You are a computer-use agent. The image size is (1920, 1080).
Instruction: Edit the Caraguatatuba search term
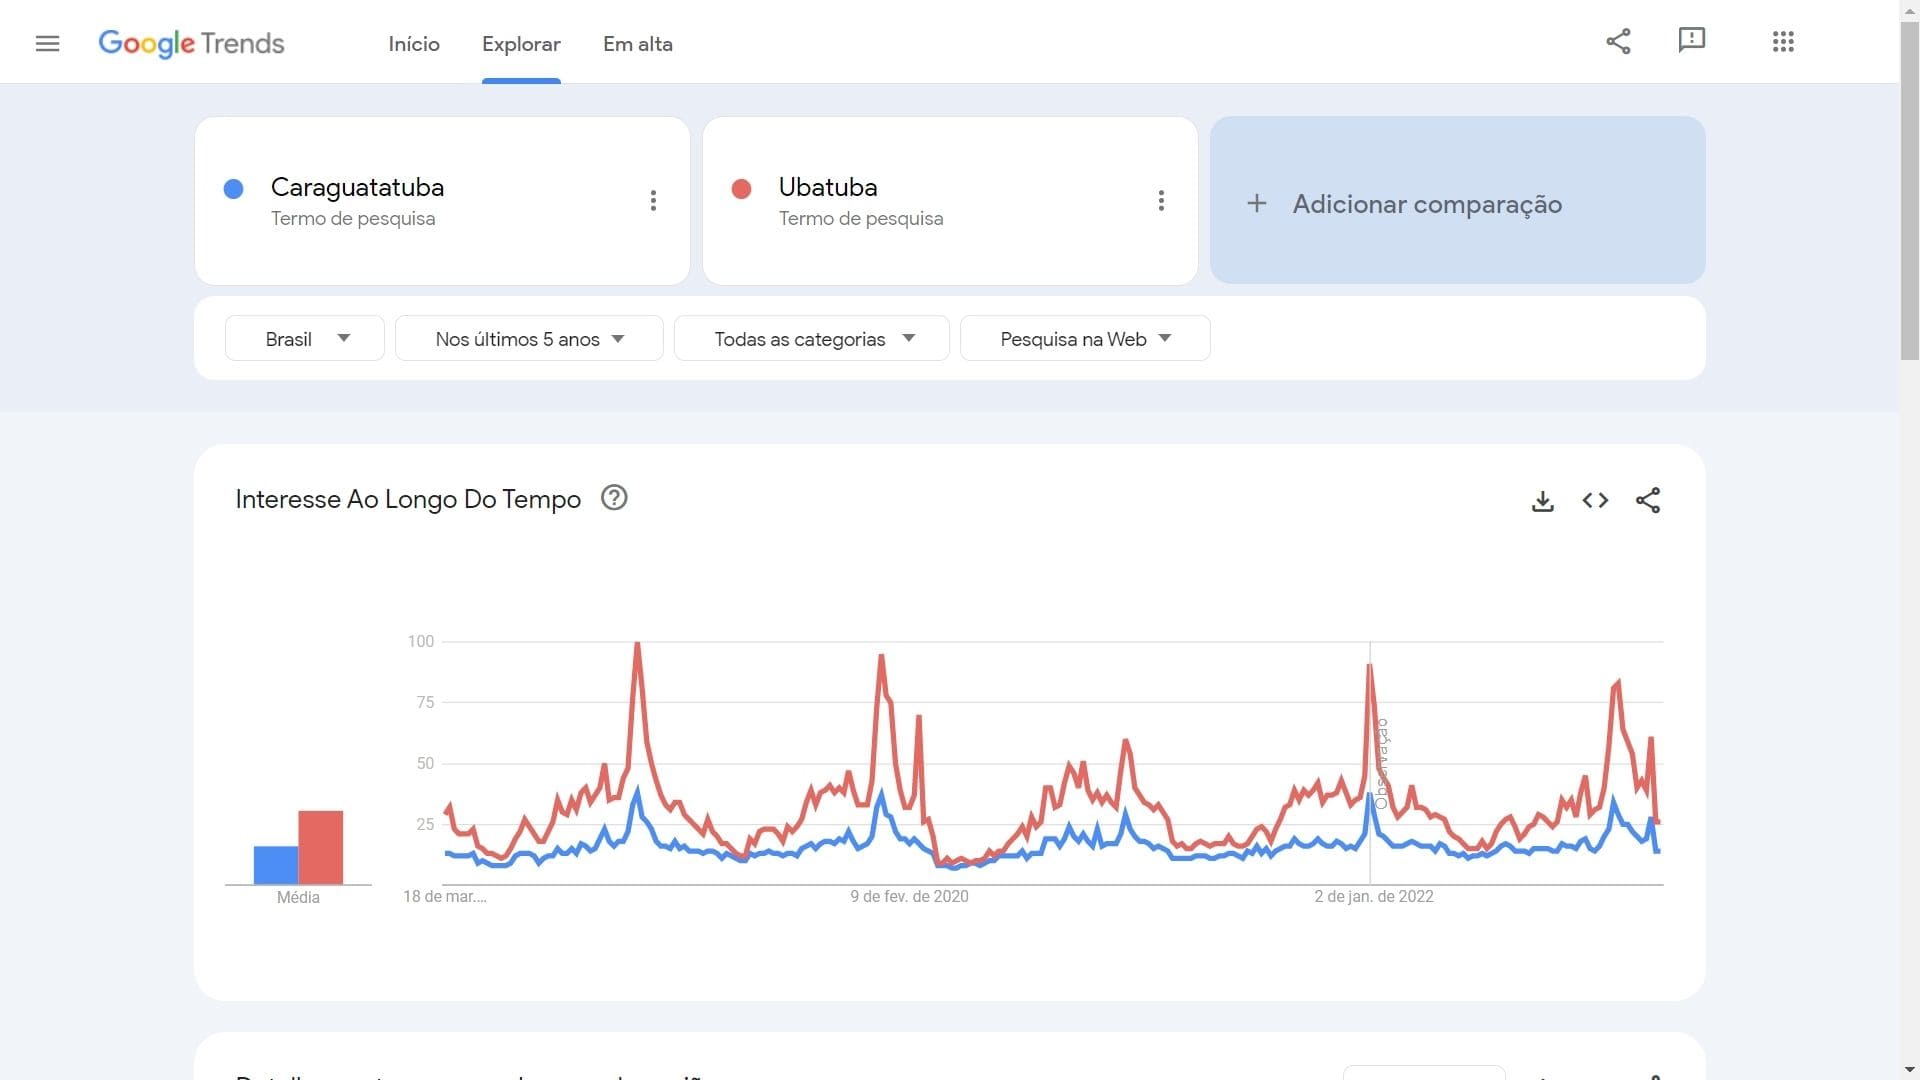[x=357, y=187]
